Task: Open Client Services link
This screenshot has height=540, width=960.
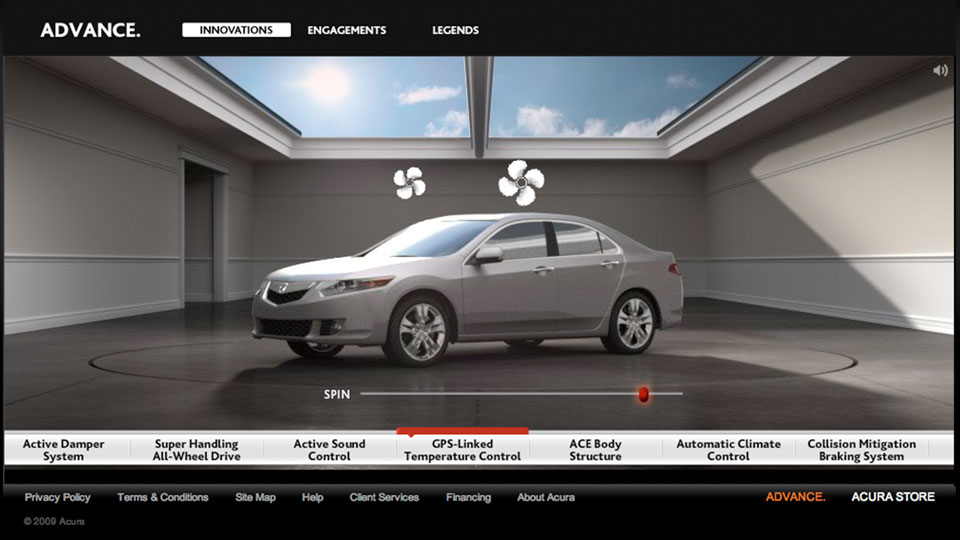Action: [384, 497]
